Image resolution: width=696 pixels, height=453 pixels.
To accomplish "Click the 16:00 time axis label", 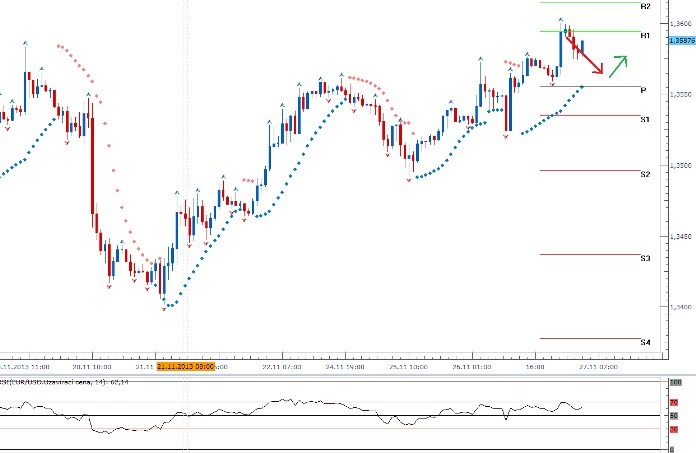I will (x=535, y=367).
